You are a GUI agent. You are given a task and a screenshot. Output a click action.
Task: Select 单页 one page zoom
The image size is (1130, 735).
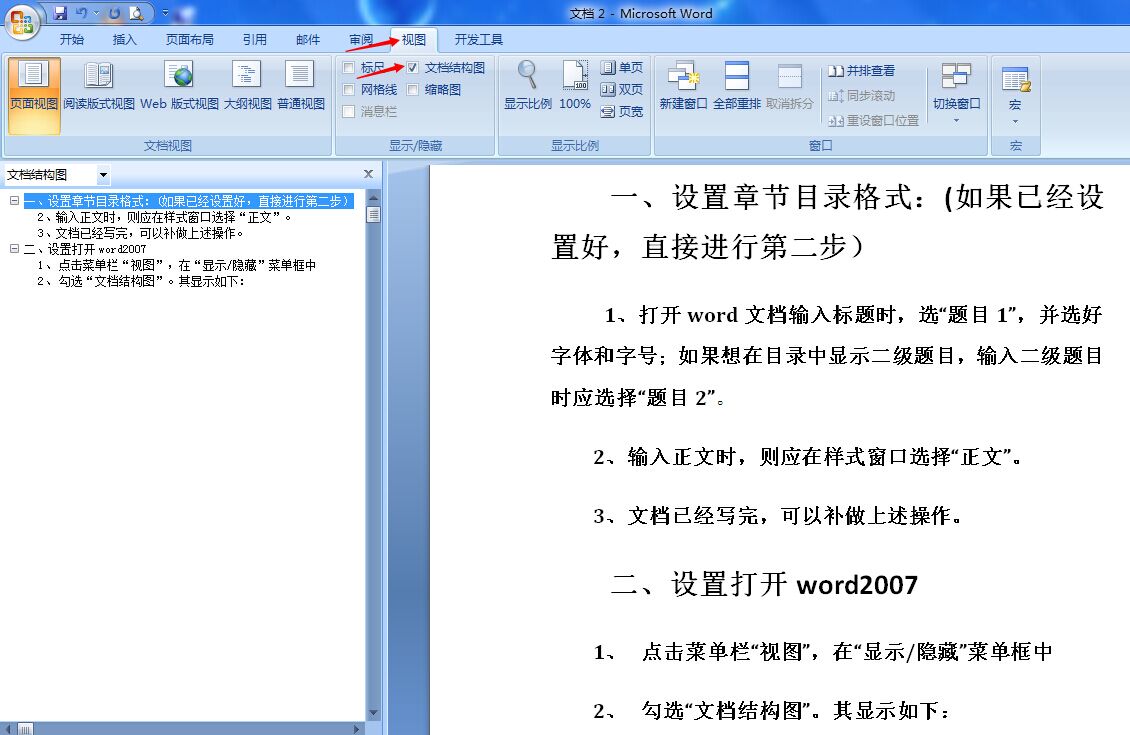(x=621, y=68)
